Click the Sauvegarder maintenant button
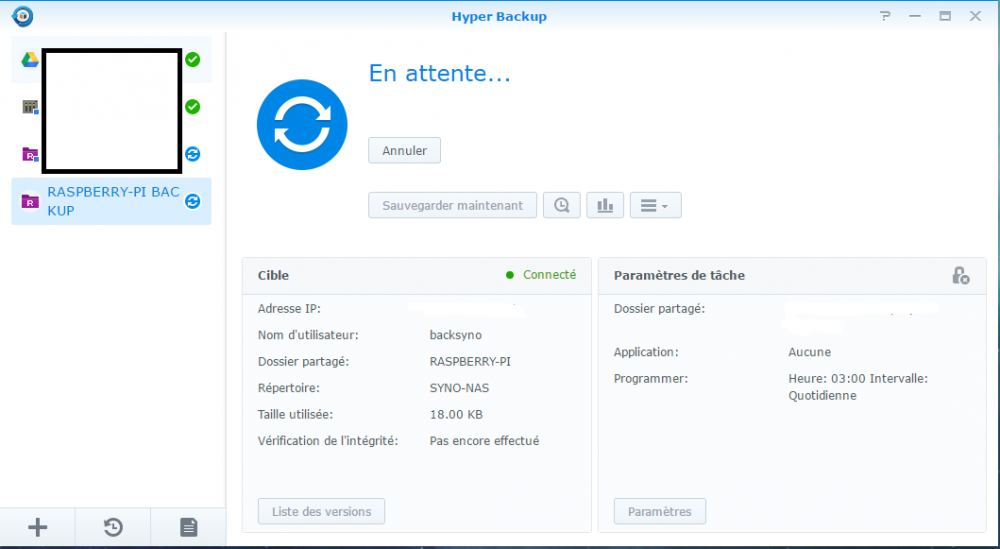 click(453, 205)
